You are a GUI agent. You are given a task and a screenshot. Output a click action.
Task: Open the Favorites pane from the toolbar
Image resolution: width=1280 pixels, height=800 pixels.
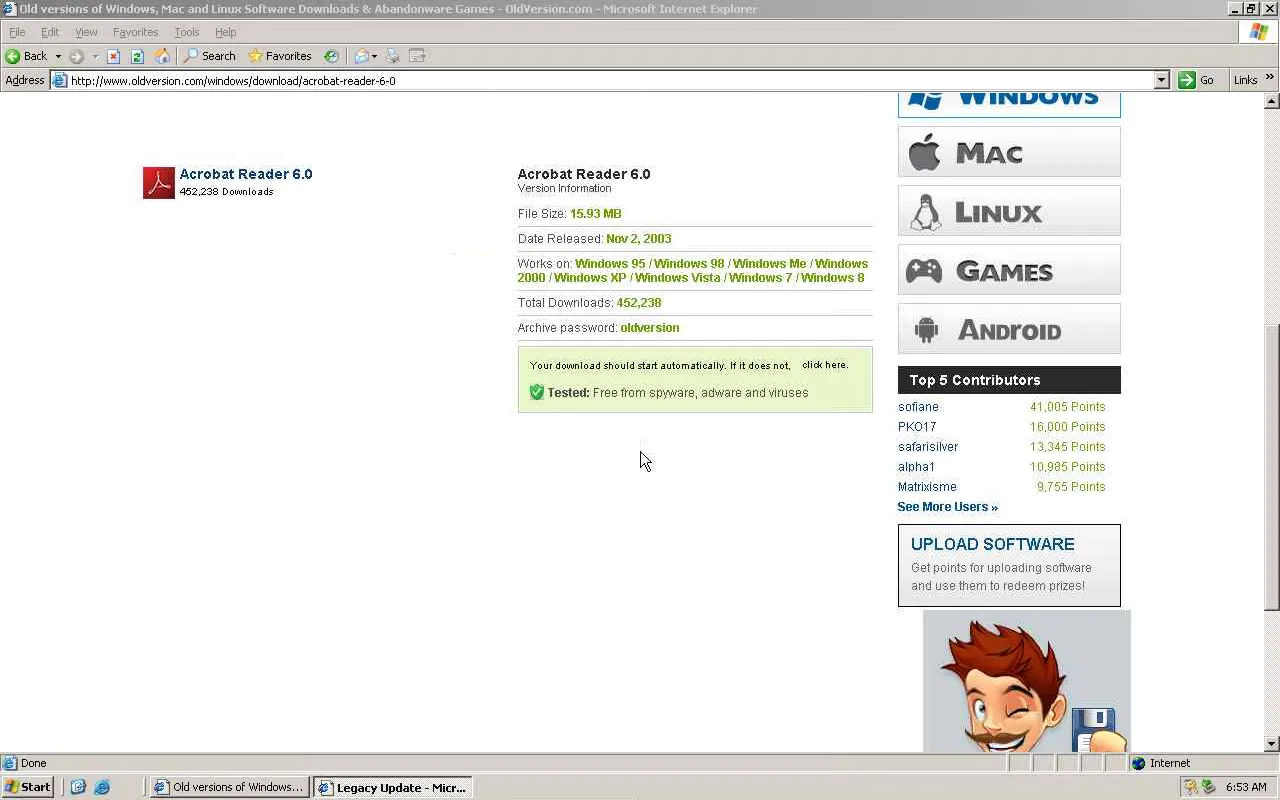click(280, 56)
